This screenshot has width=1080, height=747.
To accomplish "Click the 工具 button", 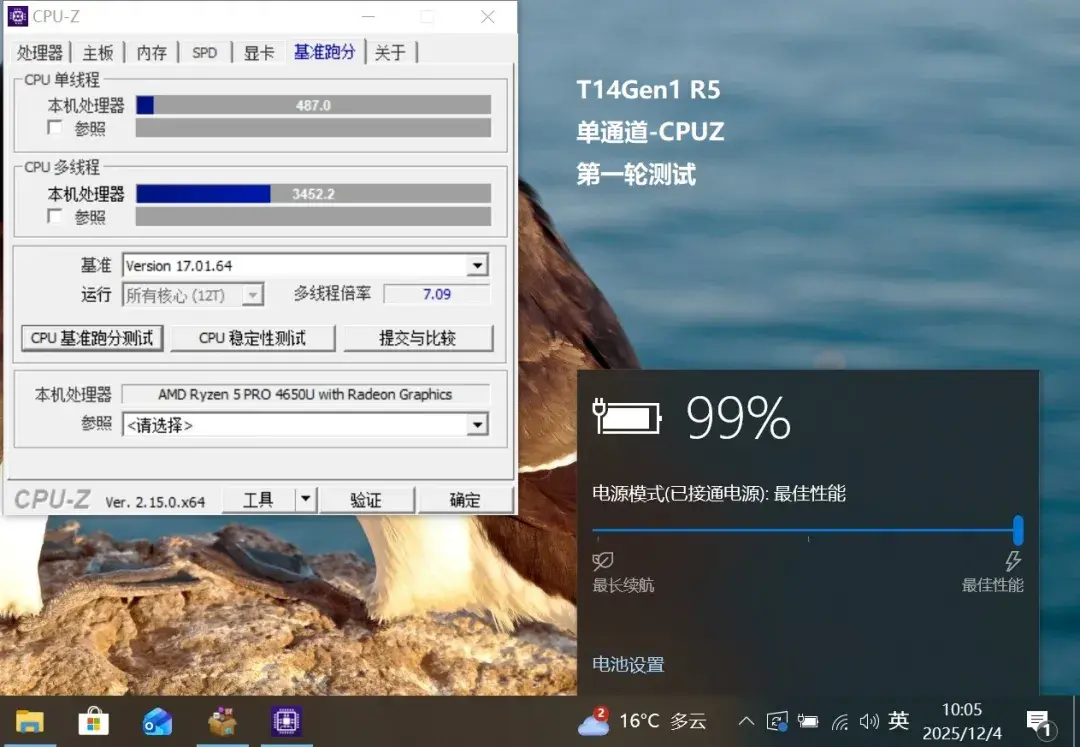I will [259, 499].
